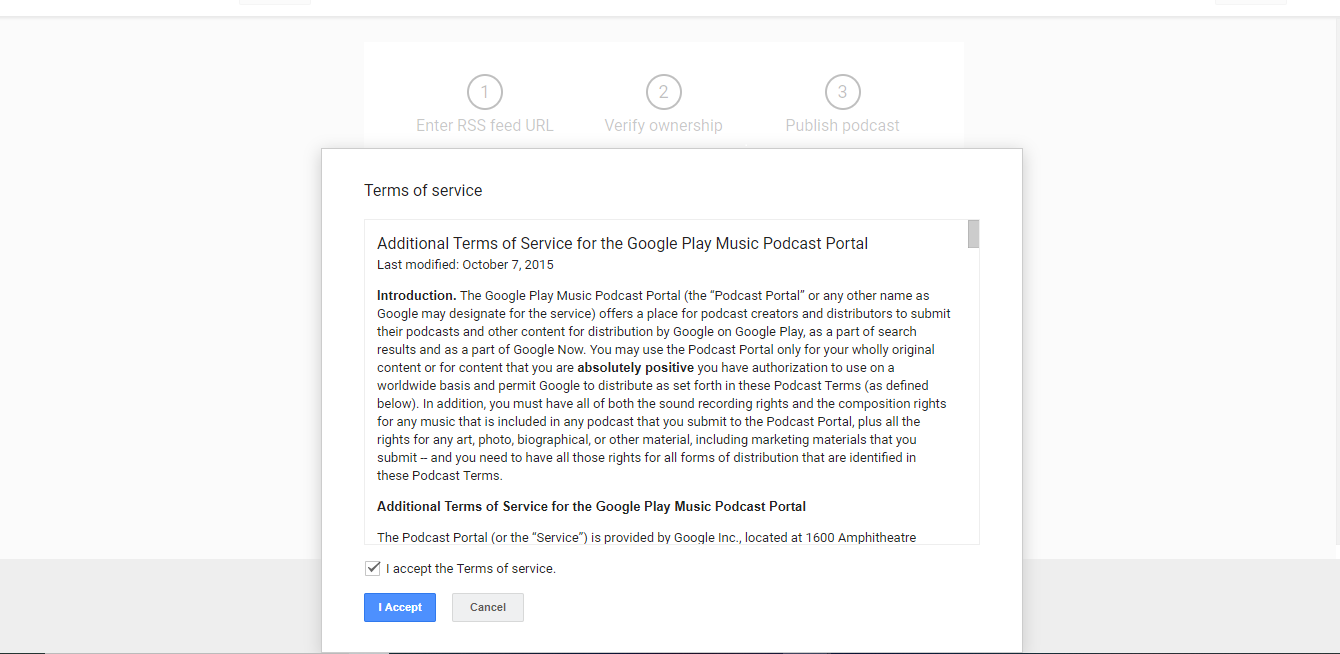Click the step 2 circle icon
This screenshot has height=654, width=1340.
(x=663, y=93)
